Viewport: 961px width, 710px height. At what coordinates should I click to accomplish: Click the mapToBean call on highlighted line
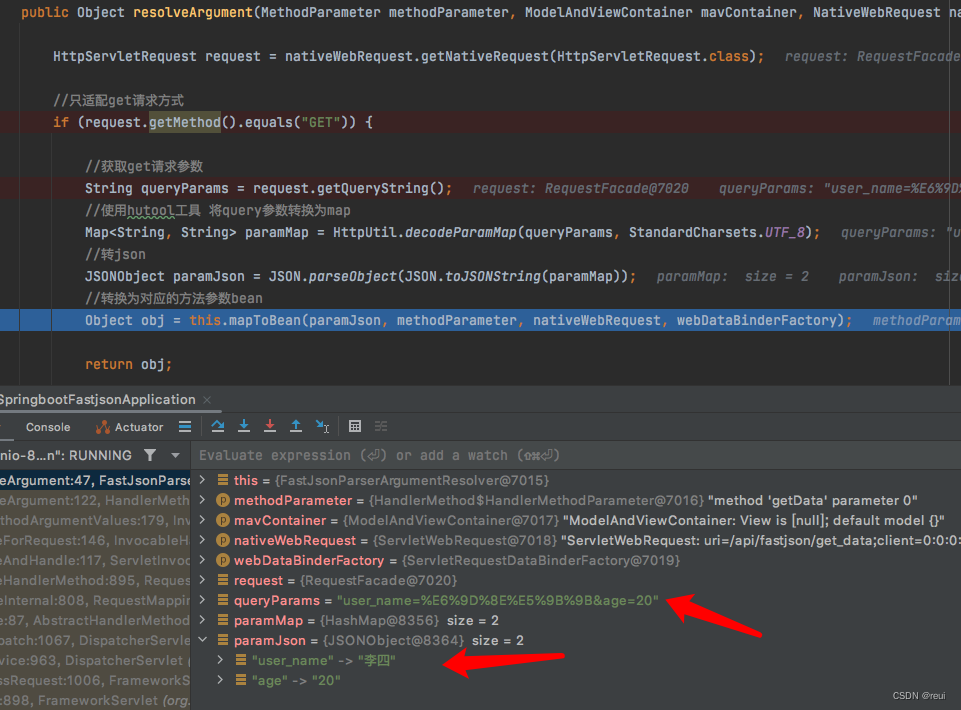click(x=265, y=320)
